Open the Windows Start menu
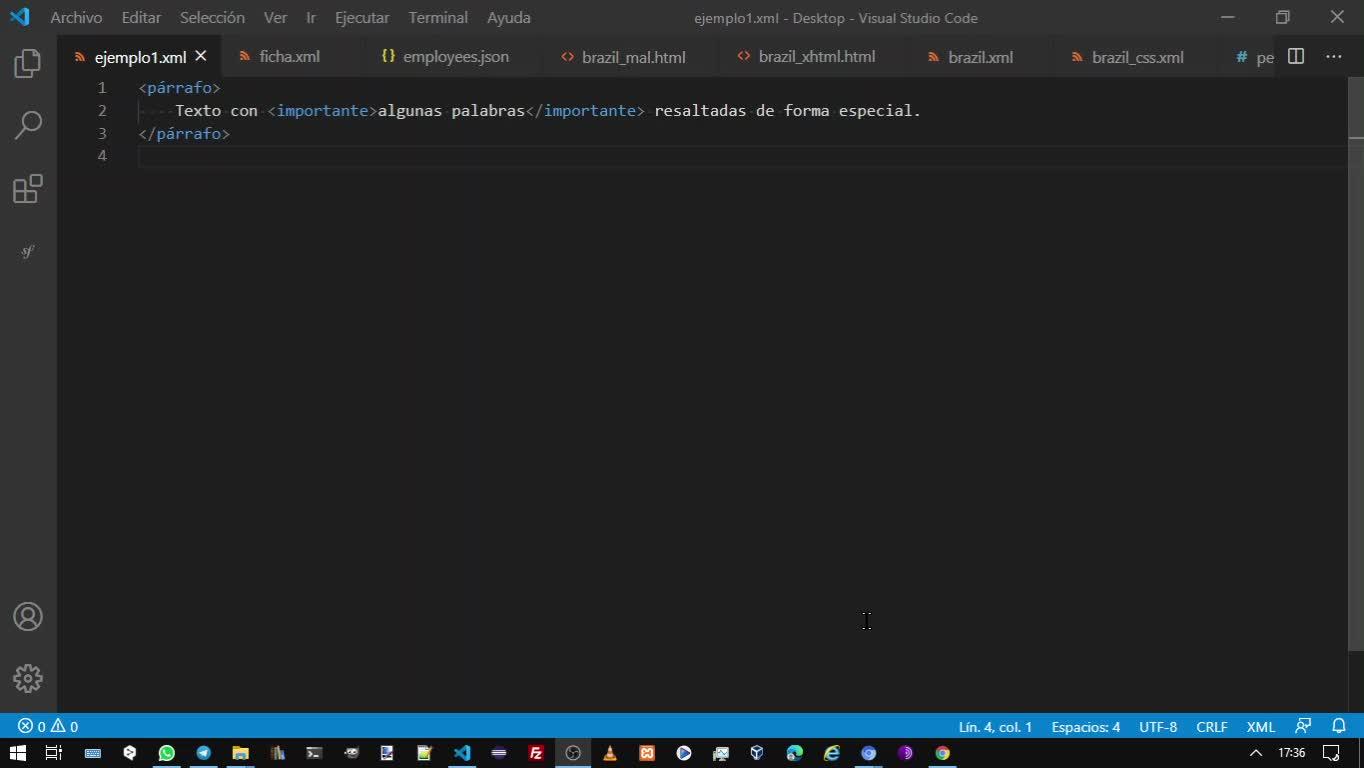Viewport: 1364px width, 768px height. click(x=18, y=753)
